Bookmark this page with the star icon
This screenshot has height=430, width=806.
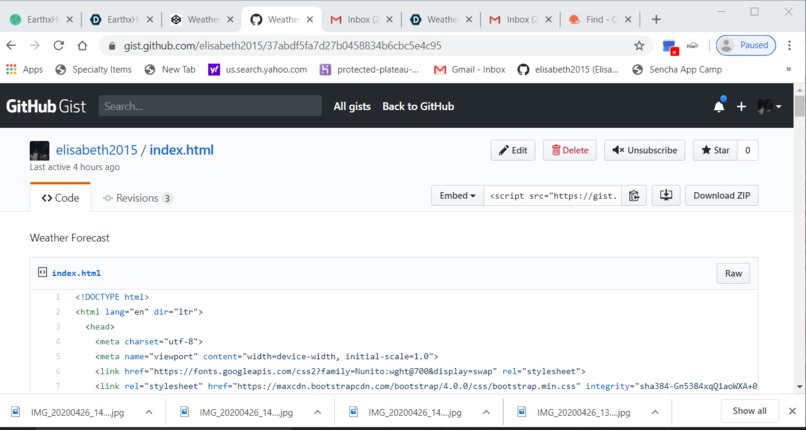(639, 46)
